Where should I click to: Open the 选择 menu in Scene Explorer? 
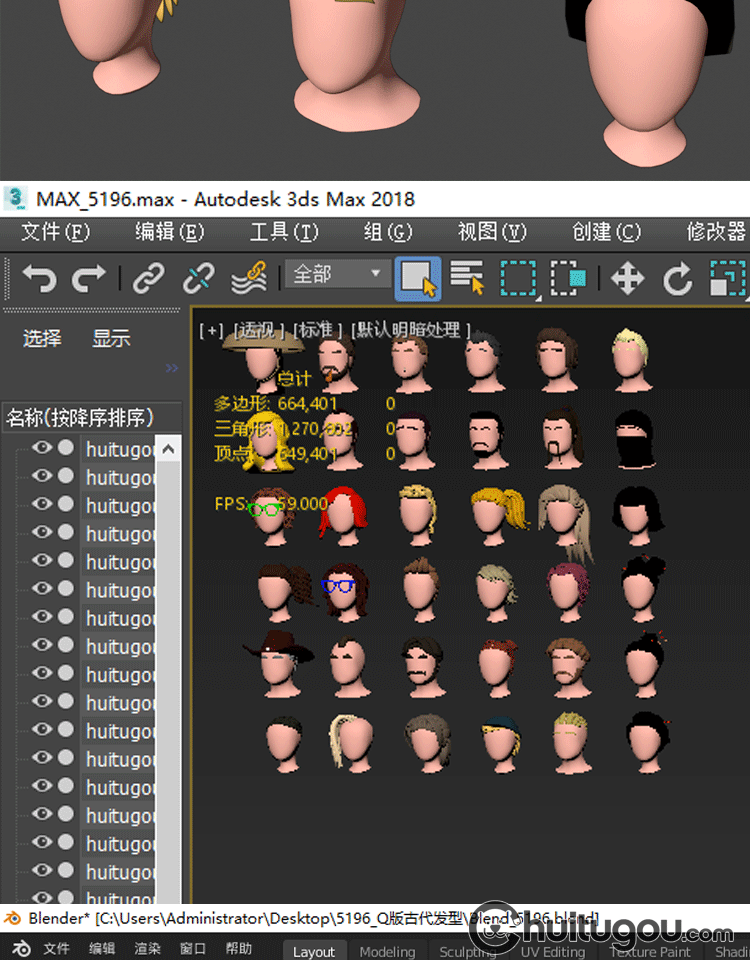click(x=42, y=338)
